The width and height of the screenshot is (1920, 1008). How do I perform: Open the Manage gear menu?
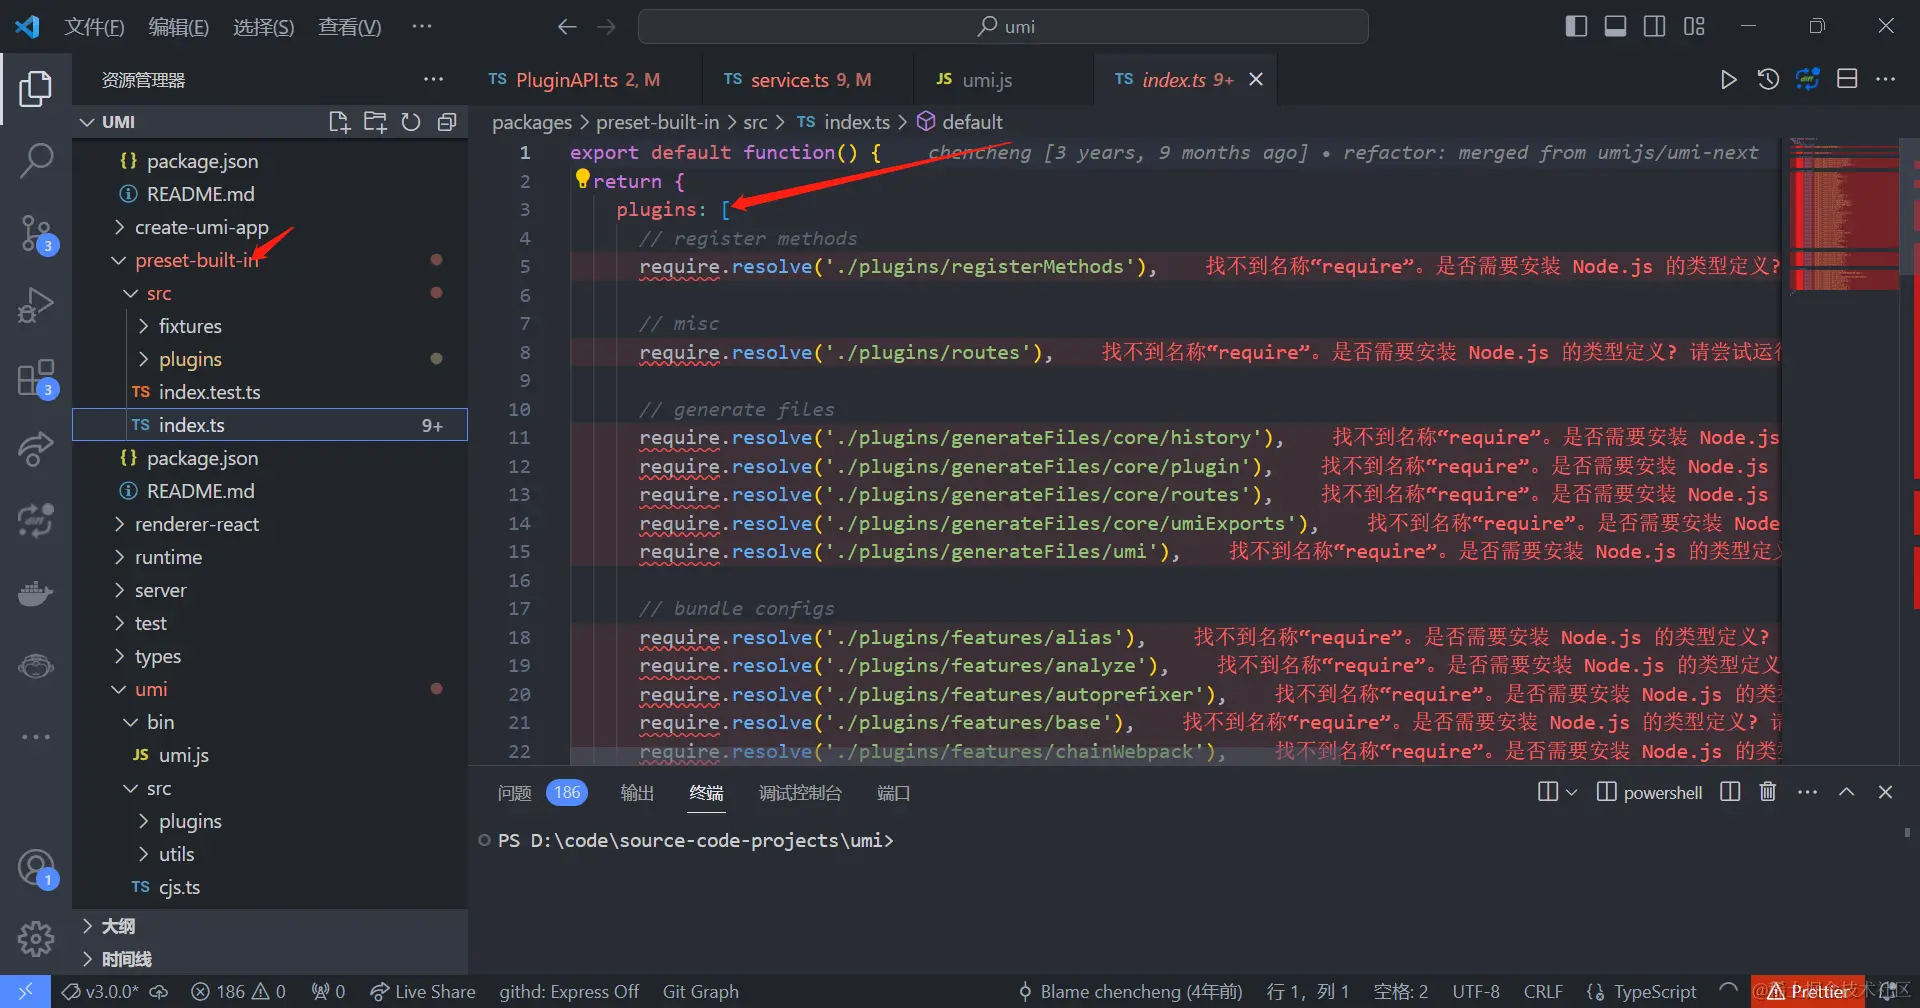[x=36, y=938]
